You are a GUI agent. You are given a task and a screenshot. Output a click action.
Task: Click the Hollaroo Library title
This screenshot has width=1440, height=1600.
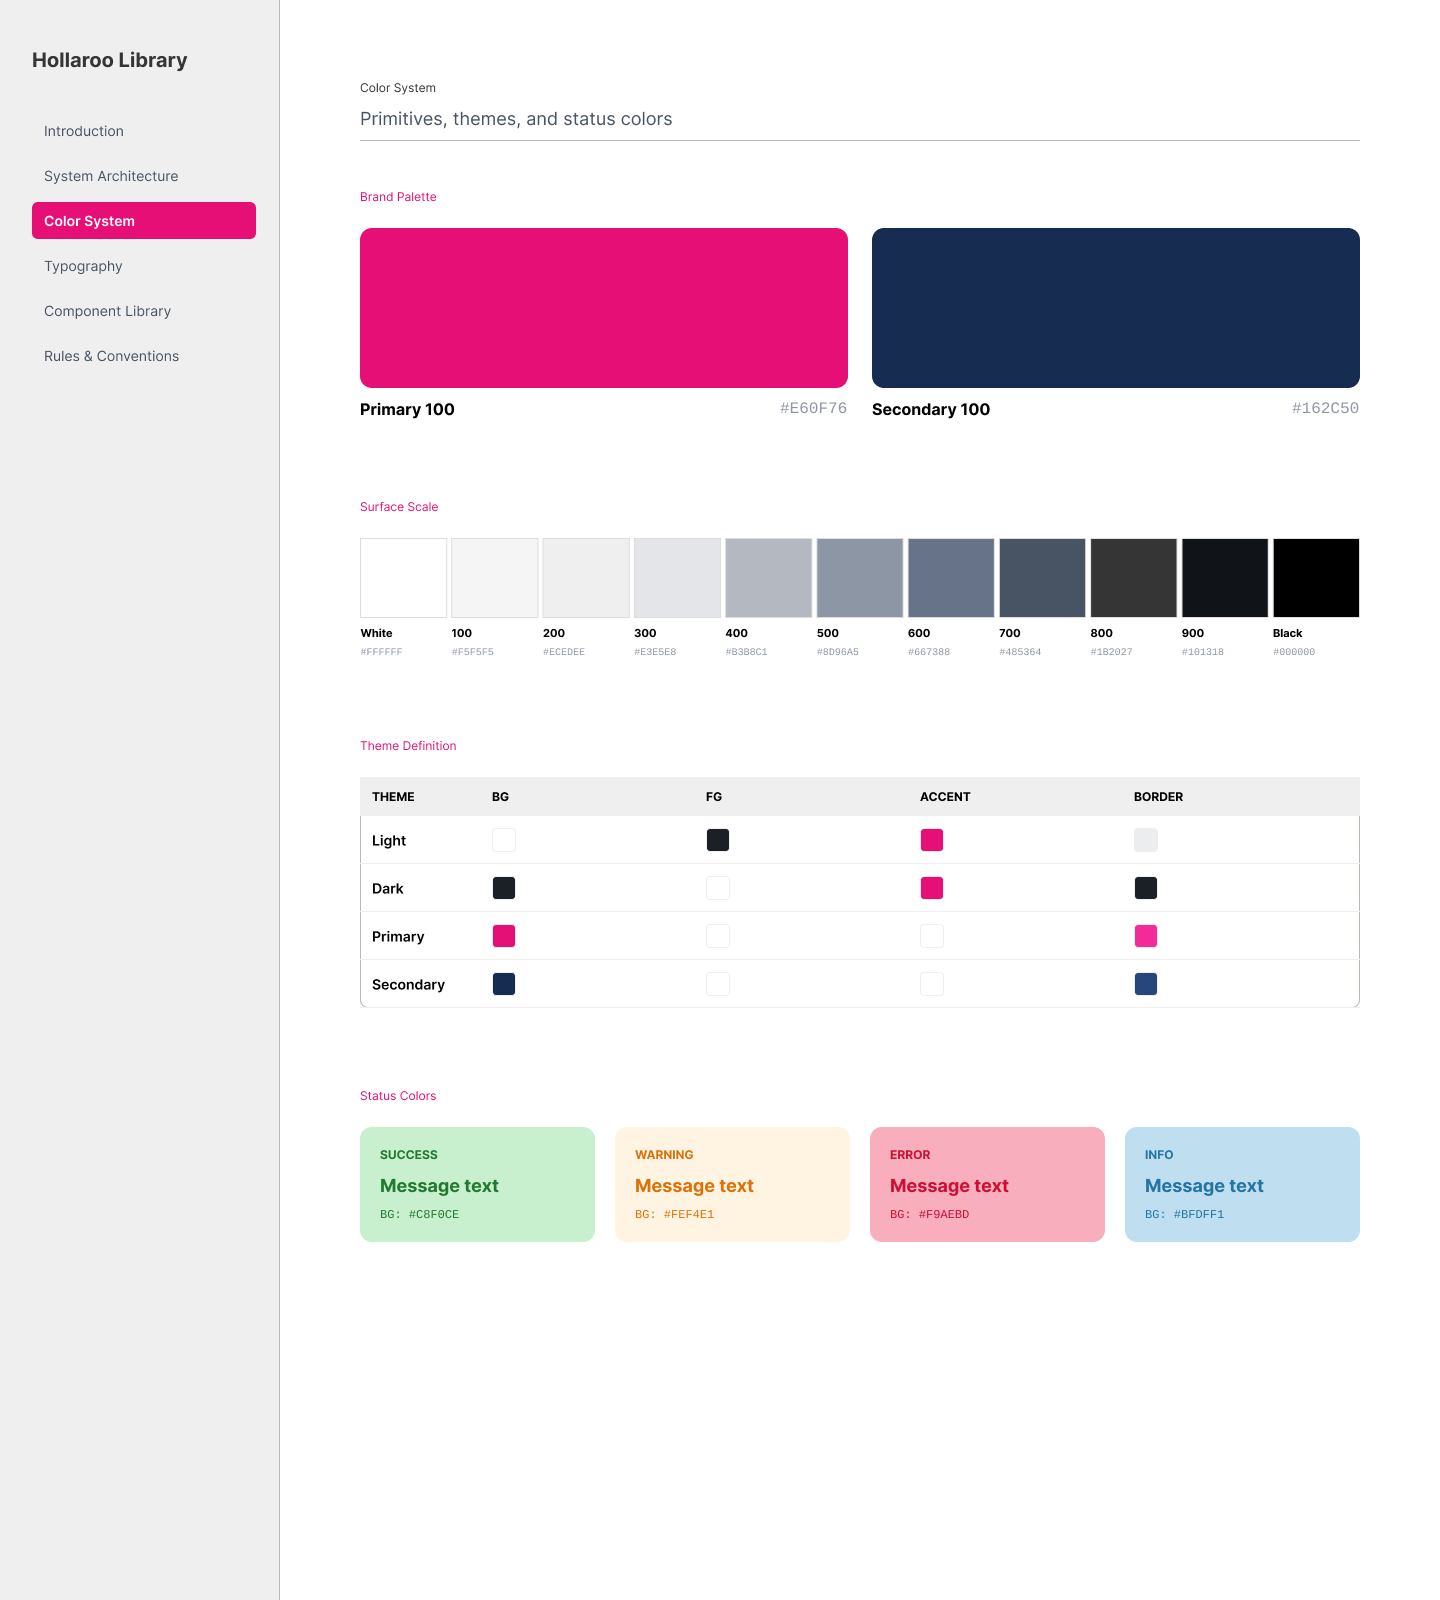[110, 60]
